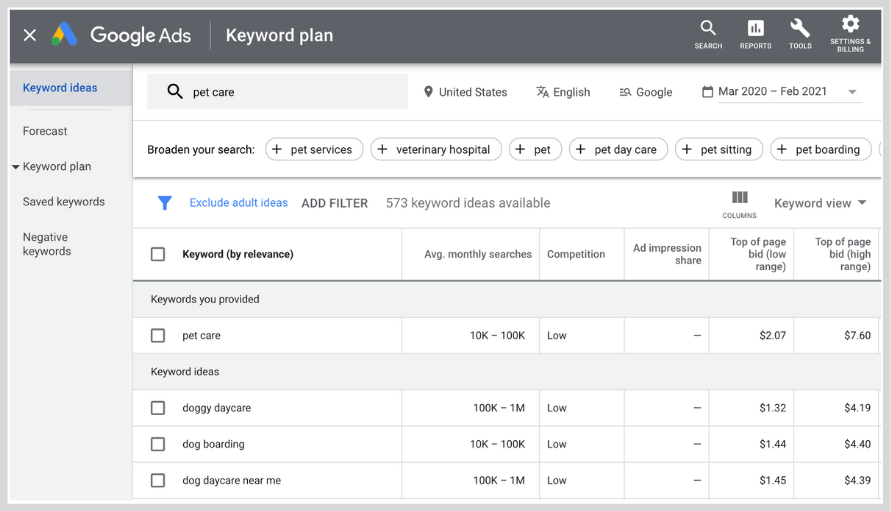Collapse the Keyword plan sidebar section
891x511 pixels.
(15, 167)
